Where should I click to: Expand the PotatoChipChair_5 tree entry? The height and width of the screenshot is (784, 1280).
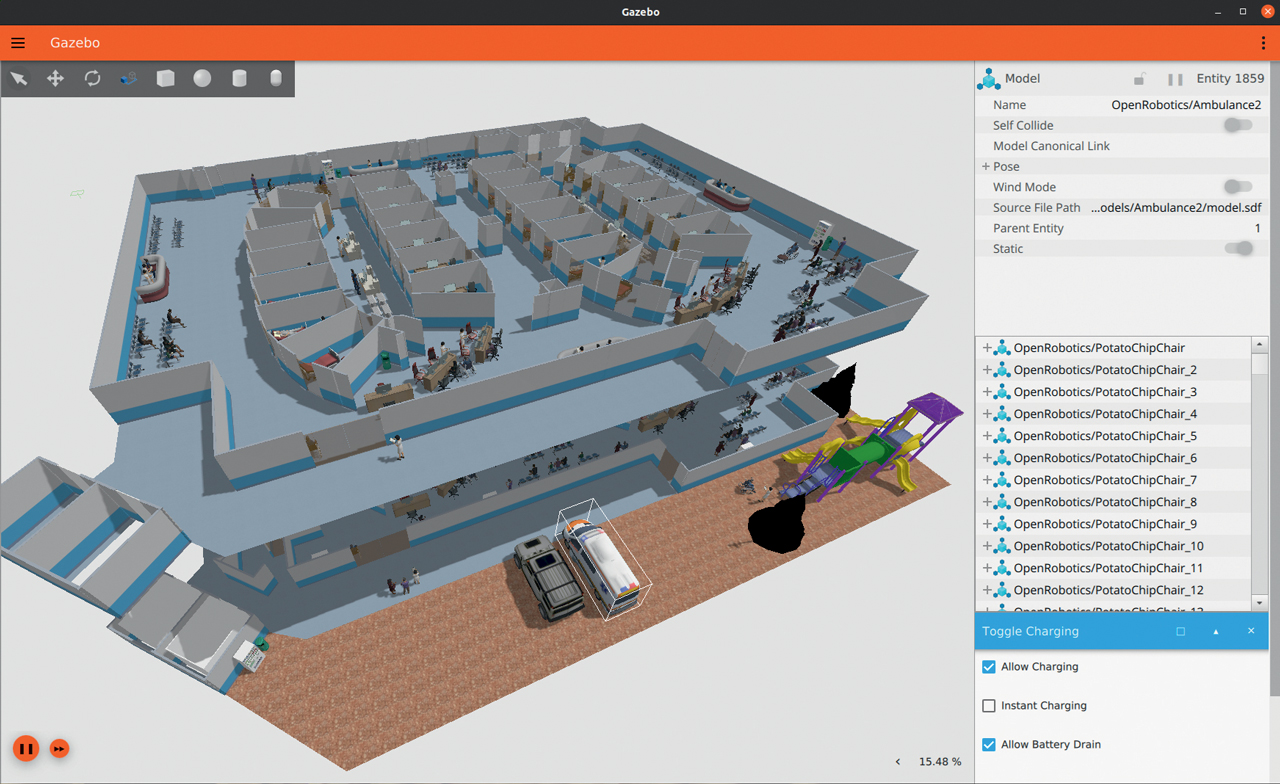[x=987, y=436]
